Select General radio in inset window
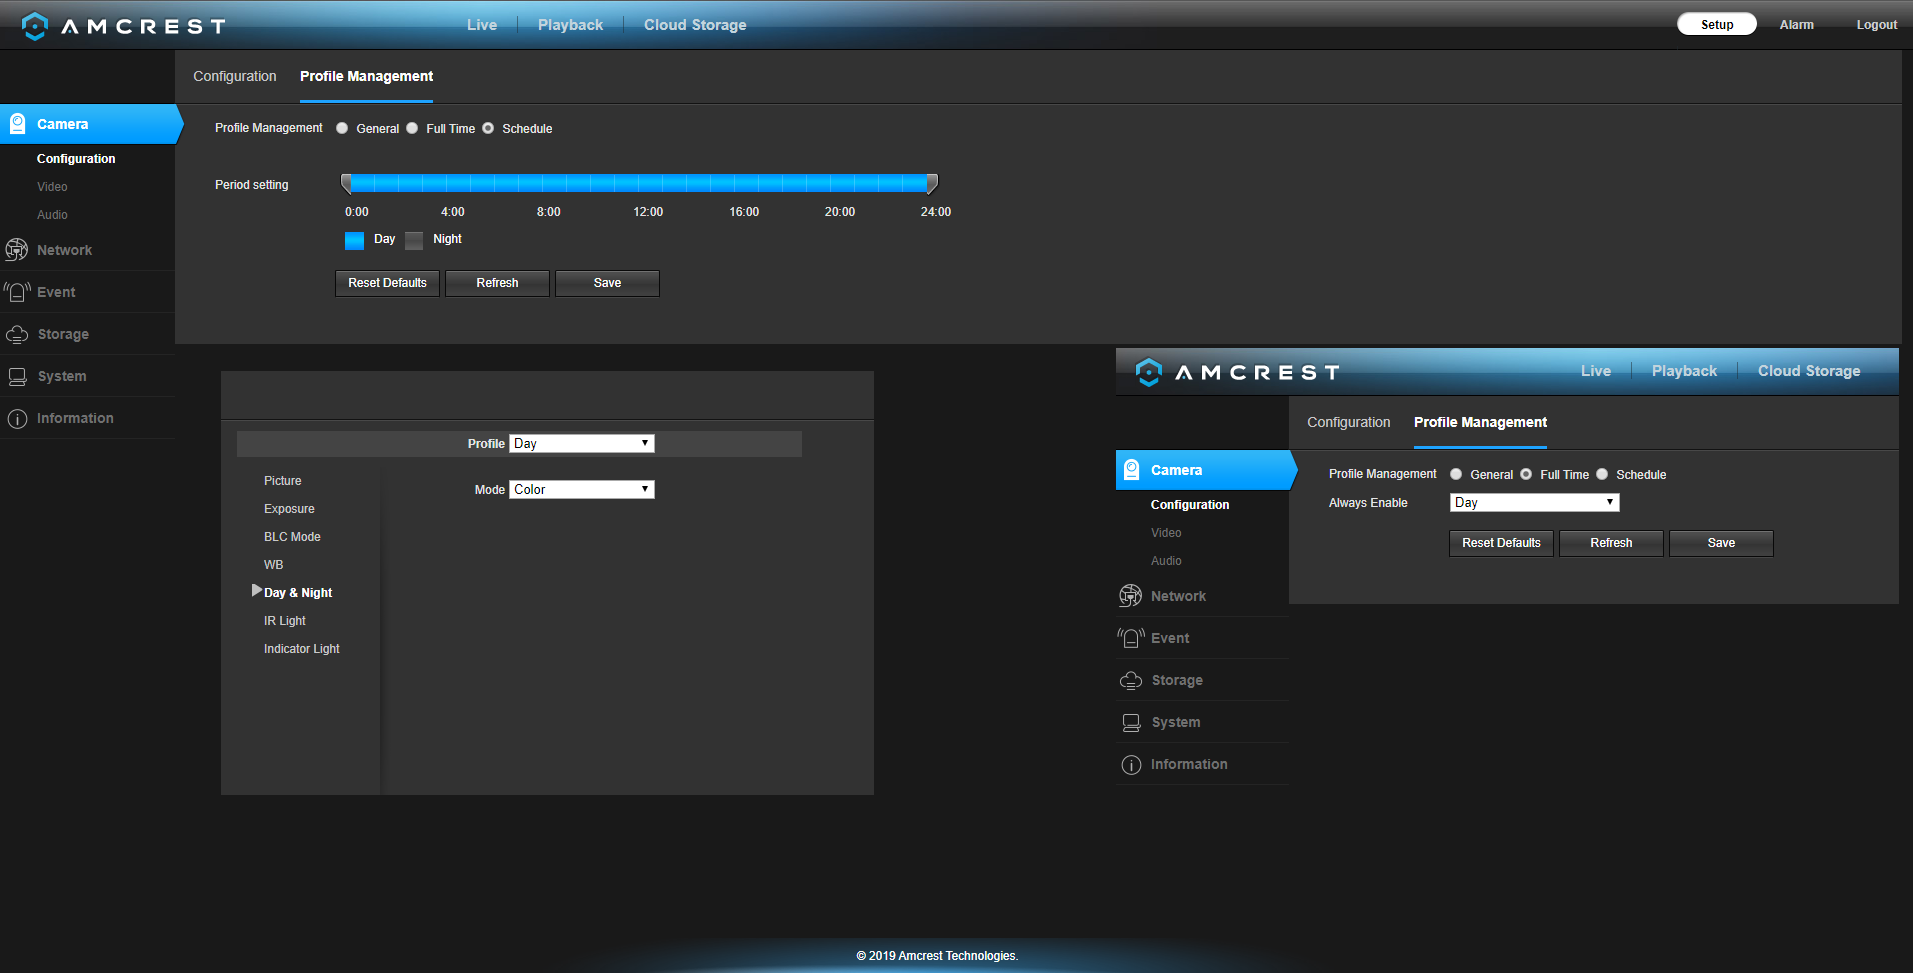Screen dimensions: 1913x973 [1456, 474]
